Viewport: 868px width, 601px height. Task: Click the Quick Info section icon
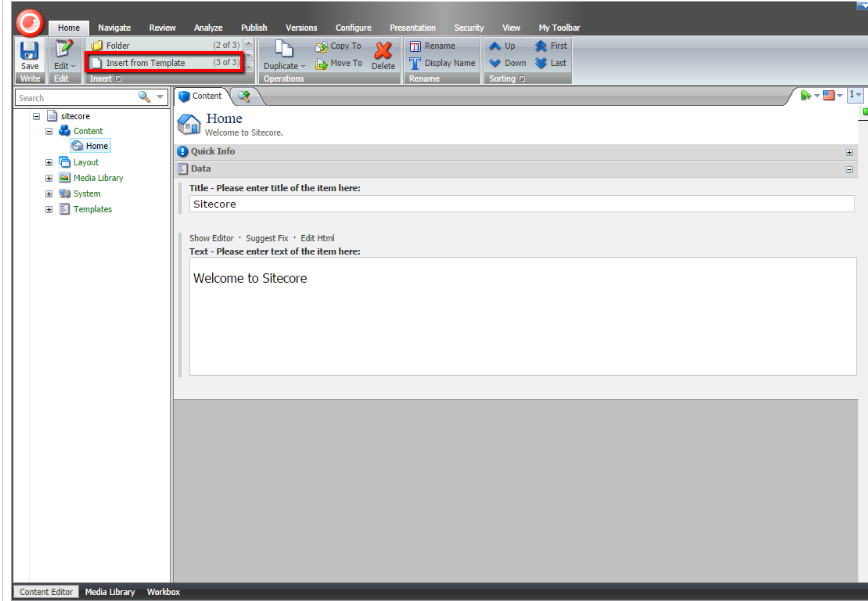182,152
